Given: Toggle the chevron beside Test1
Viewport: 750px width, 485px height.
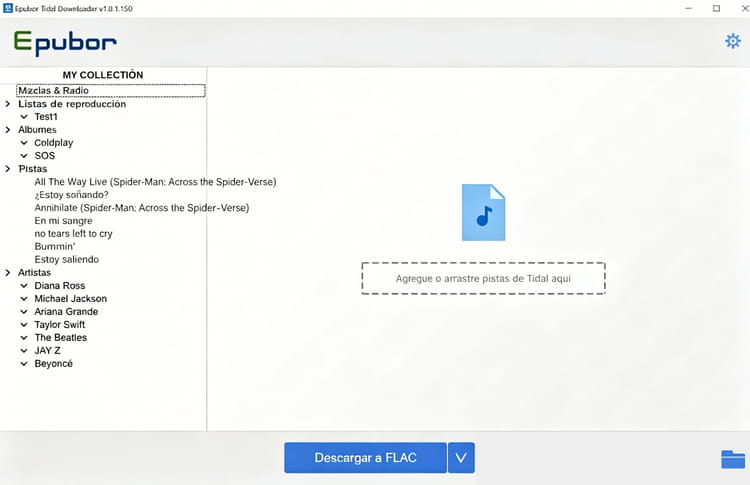Looking at the screenshot, I should click(24, 117).
